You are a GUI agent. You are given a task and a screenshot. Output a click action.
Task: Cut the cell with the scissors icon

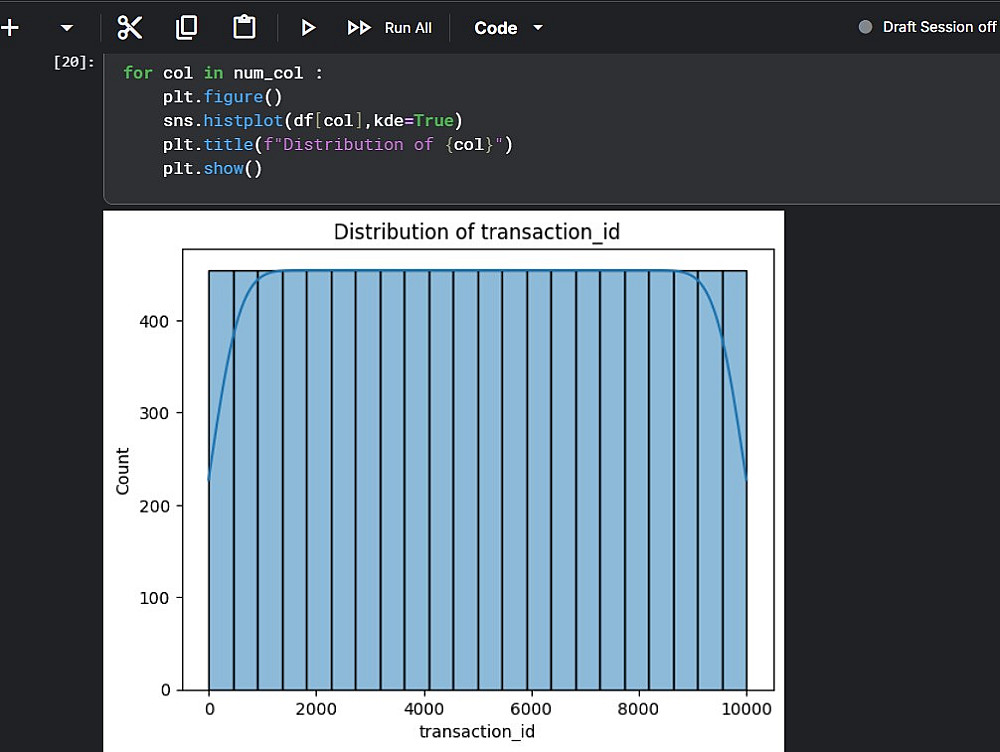tap(130, 28)
